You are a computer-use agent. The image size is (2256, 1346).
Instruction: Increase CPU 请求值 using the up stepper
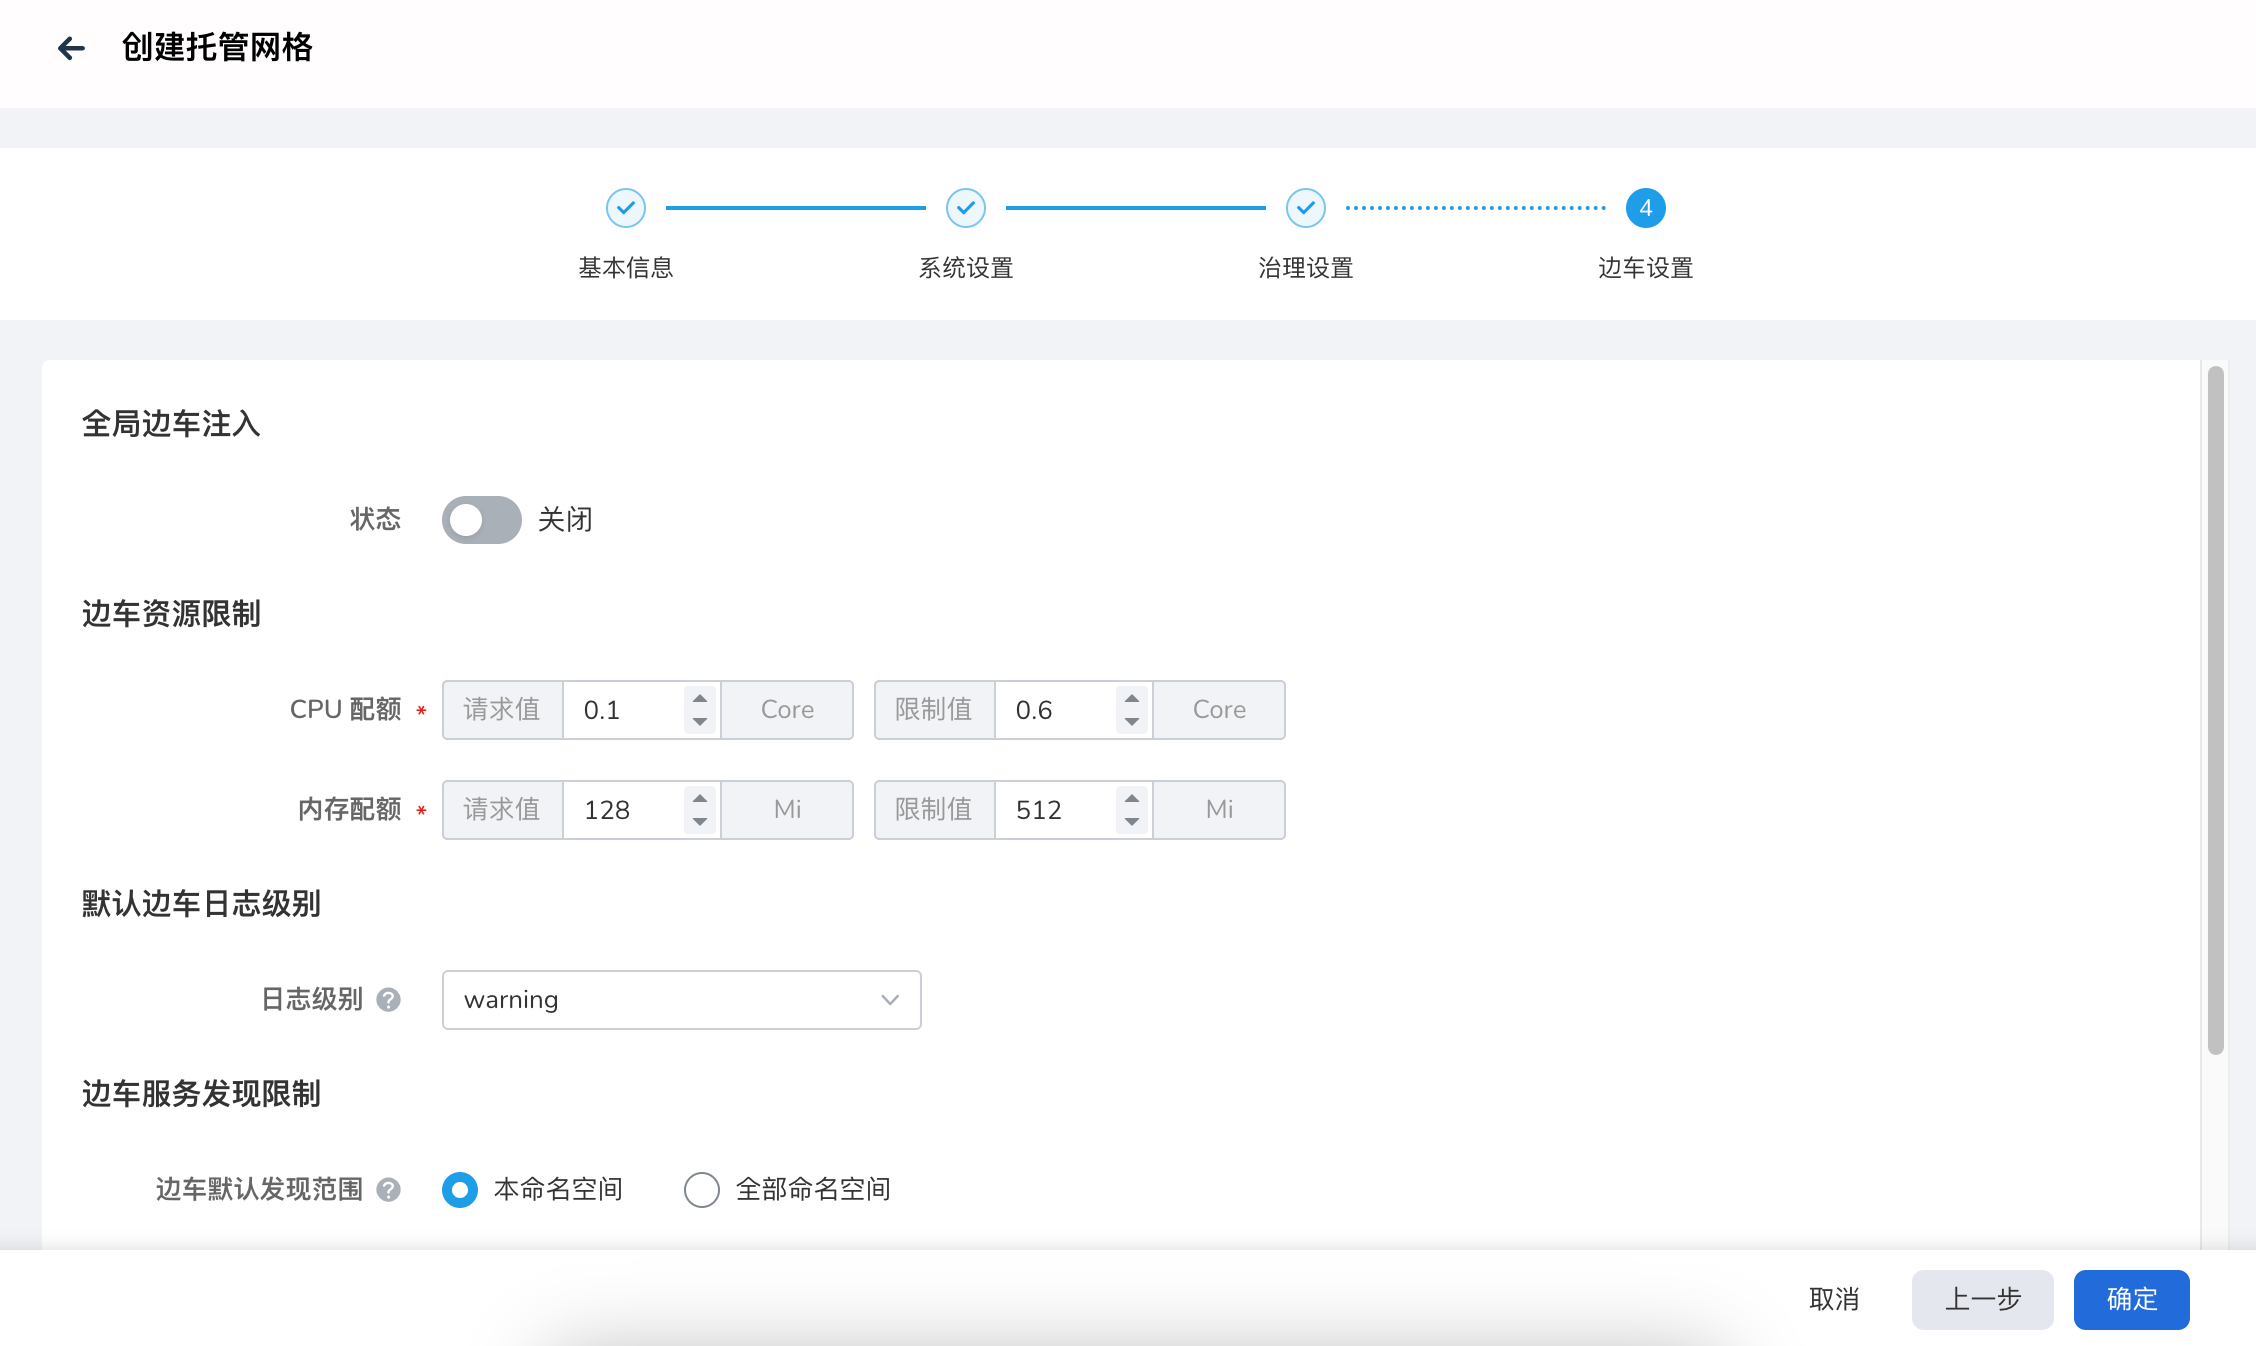[x=699, y=698]
